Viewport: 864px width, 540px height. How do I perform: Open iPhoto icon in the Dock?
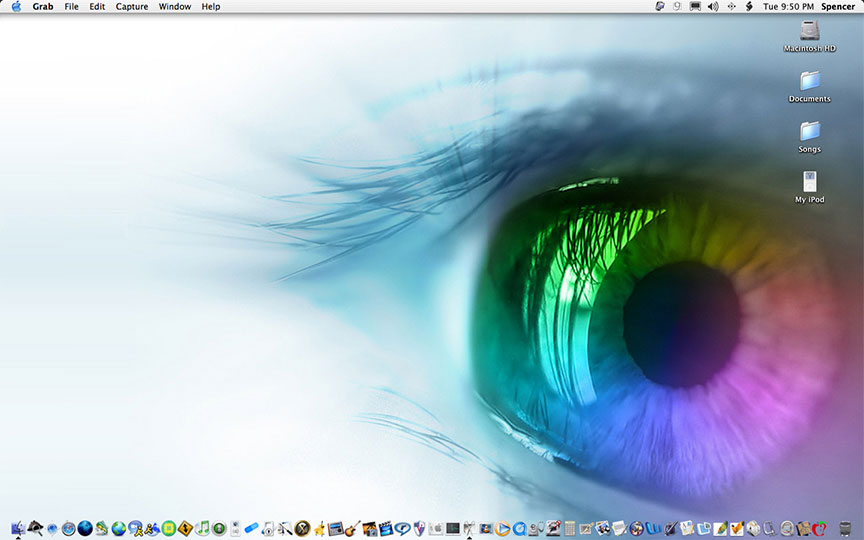[370, 529]
